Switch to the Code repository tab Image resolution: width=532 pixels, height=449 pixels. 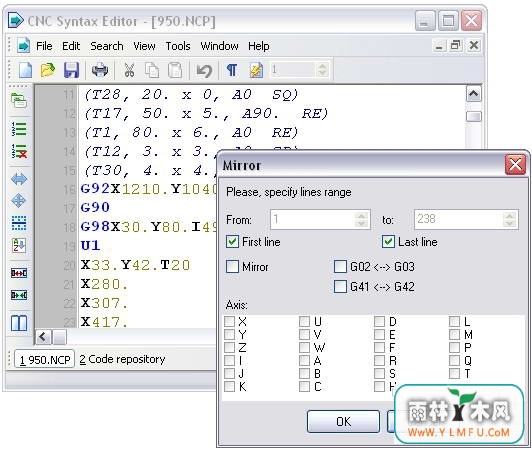click(122, 359)
